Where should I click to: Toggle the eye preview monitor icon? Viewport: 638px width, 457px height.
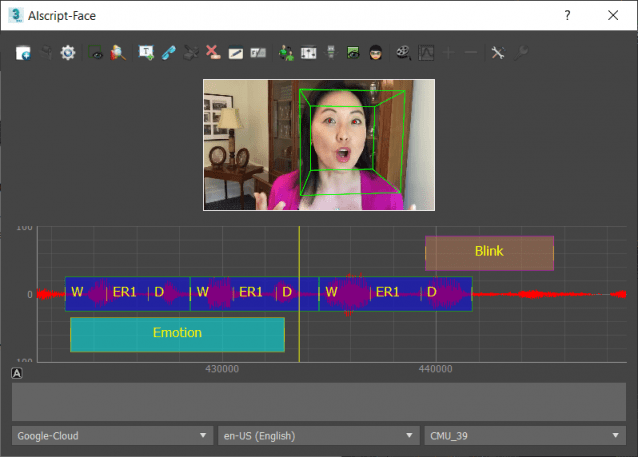(x=95, y=53)
